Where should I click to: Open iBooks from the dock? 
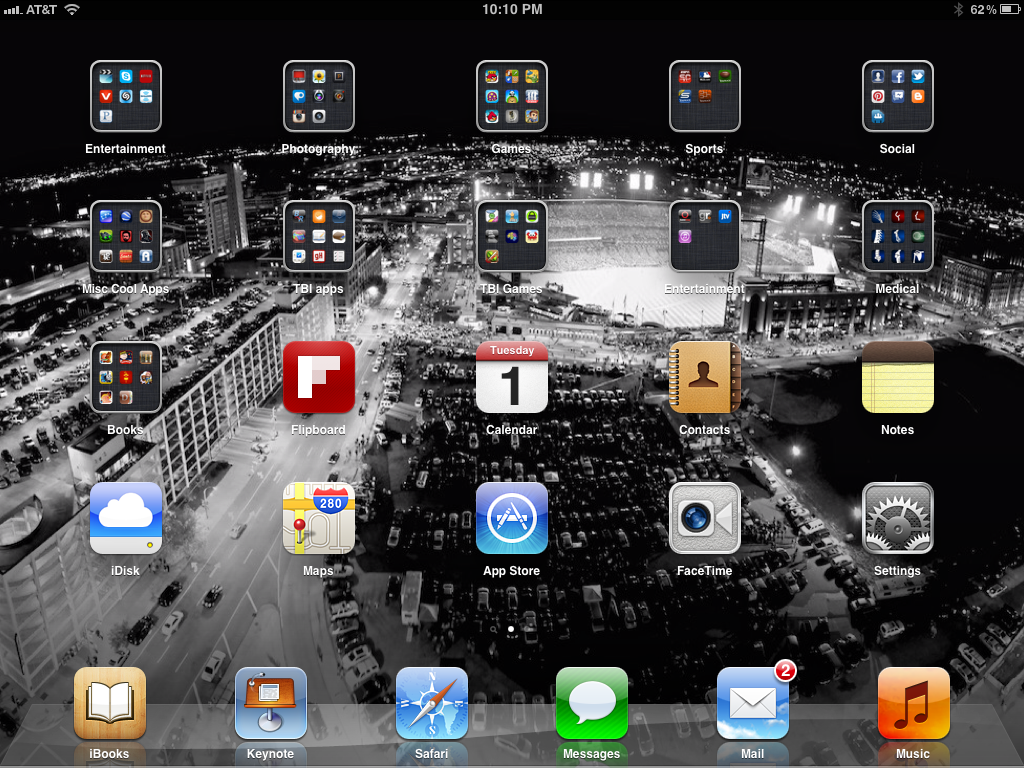tap(110, 703)
